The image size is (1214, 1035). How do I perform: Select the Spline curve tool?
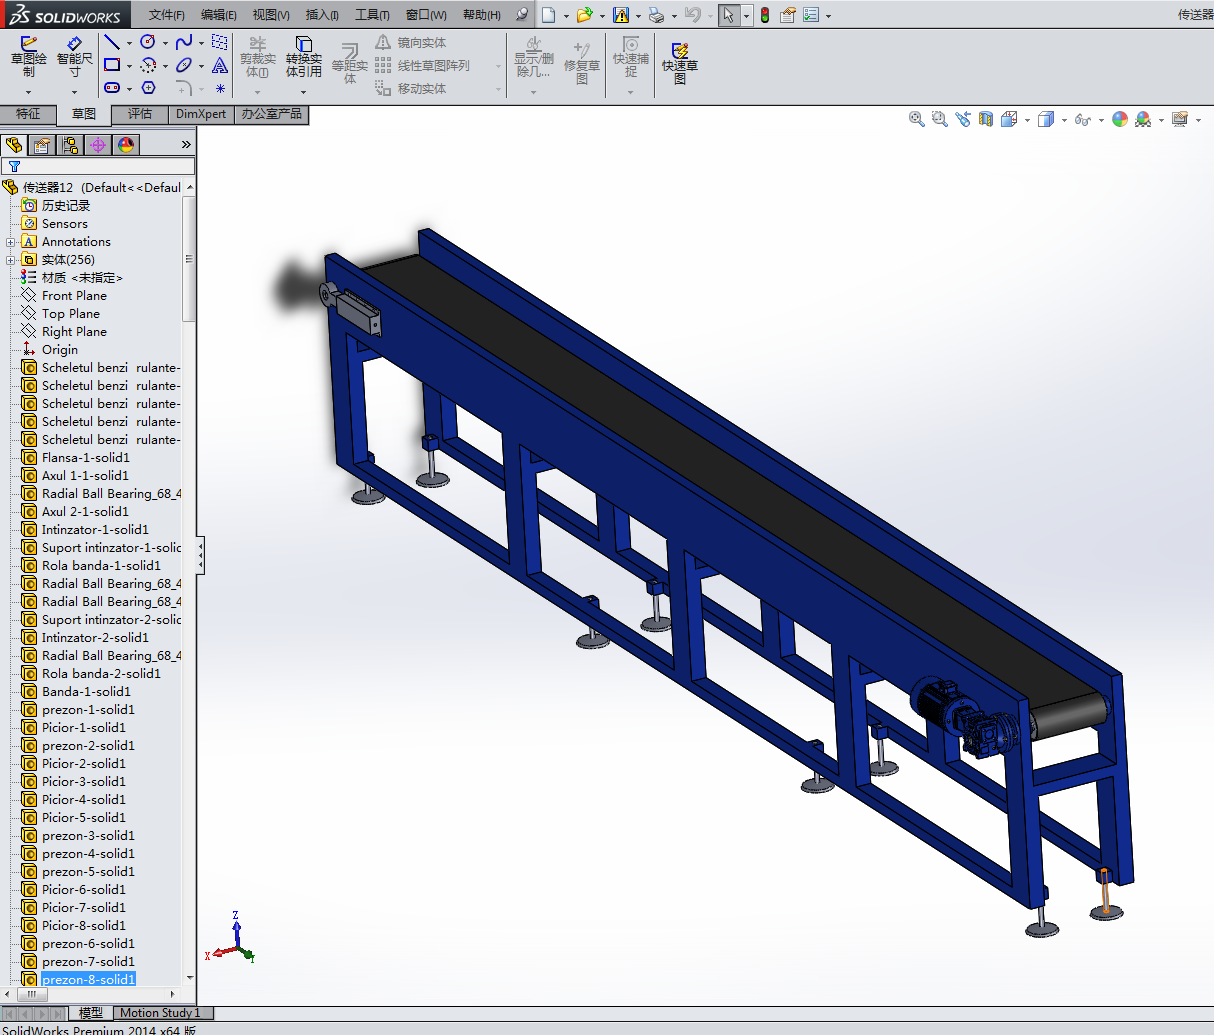coord(183,42)
